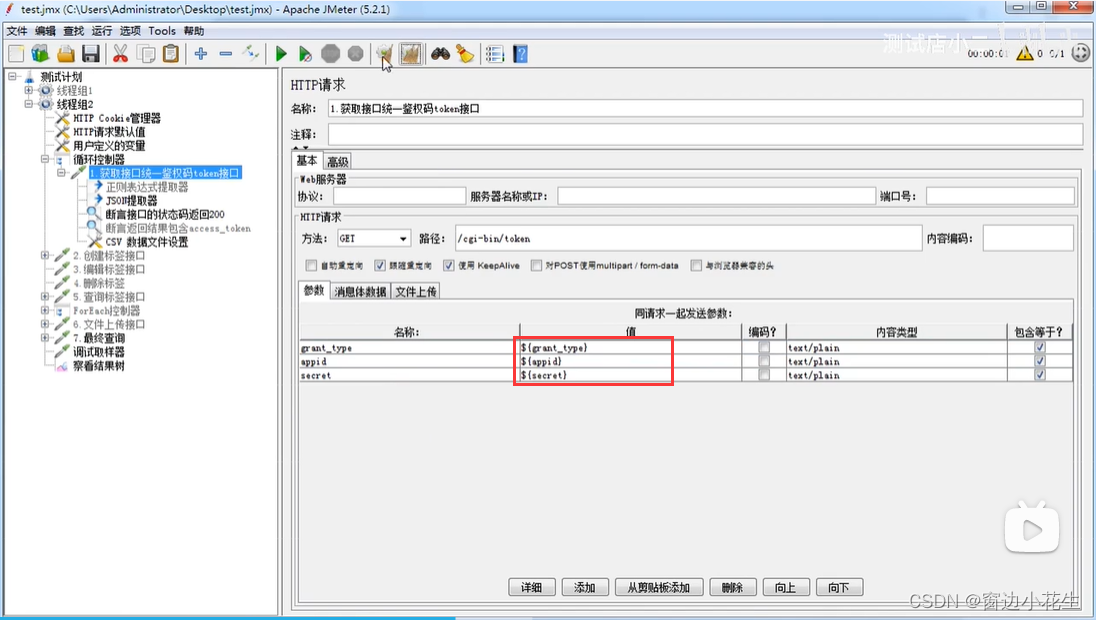Click the ${appid} value cell
Viewport: 1096px width, 620px height.
coord(630,361)
